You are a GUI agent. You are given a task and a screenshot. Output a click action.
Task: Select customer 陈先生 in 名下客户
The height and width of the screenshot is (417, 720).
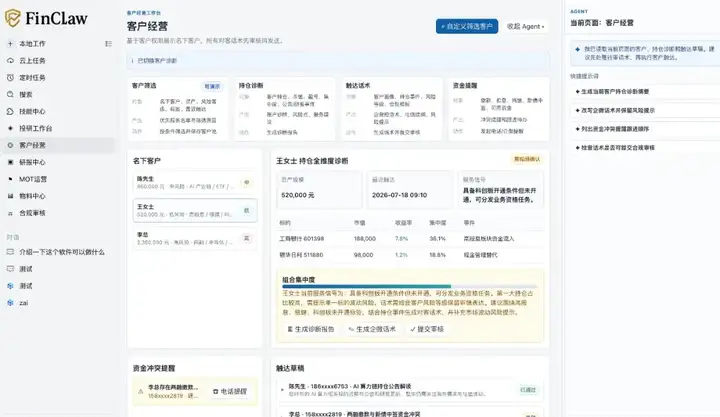[195, 182]
